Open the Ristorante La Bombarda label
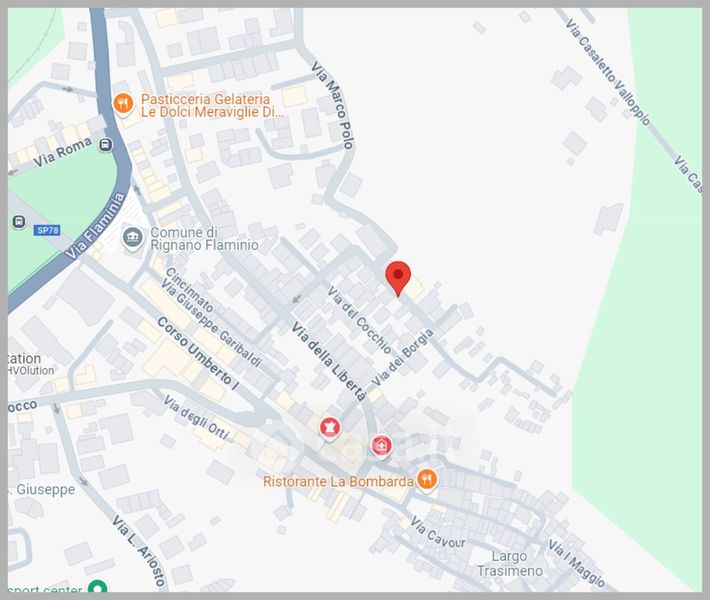 click(337, 481)
